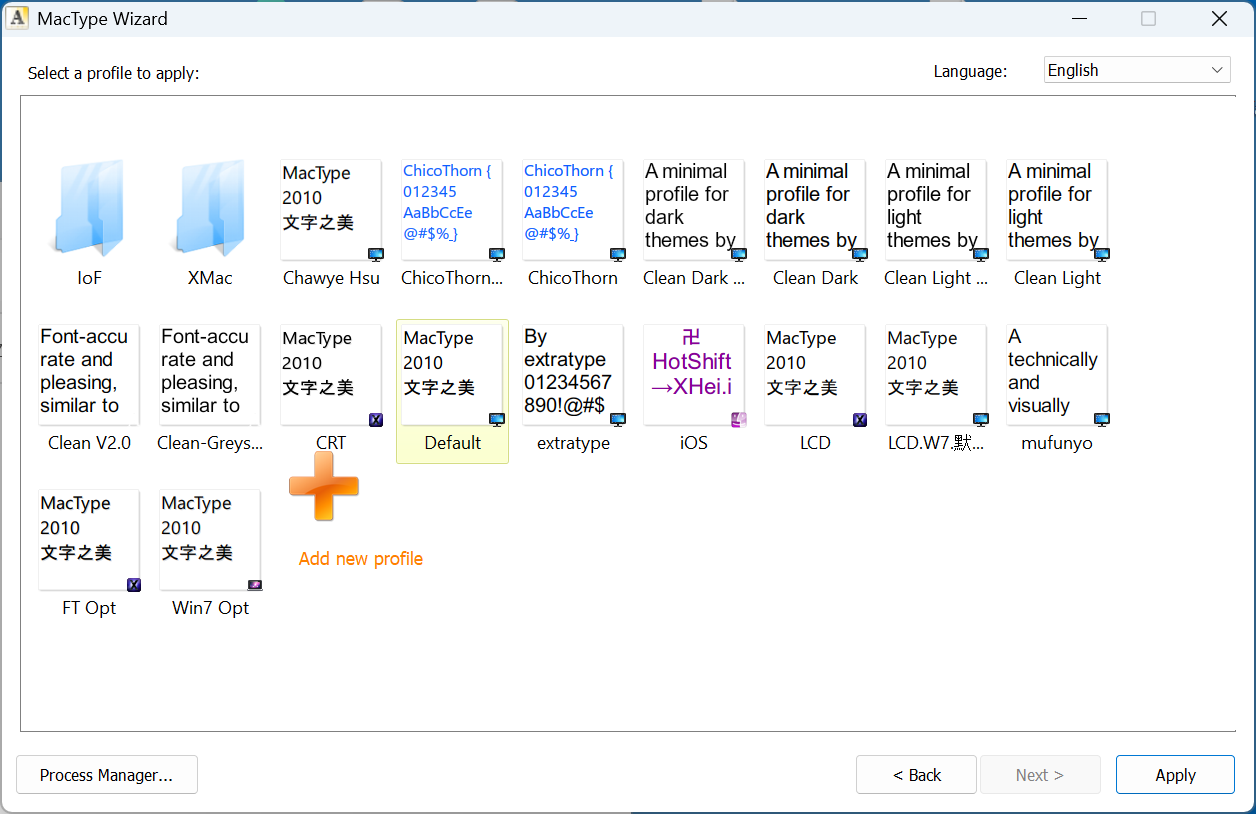
Task: Pick the Clean V2.0 profile
Action: pyautogui.click(x=89, y=376)
